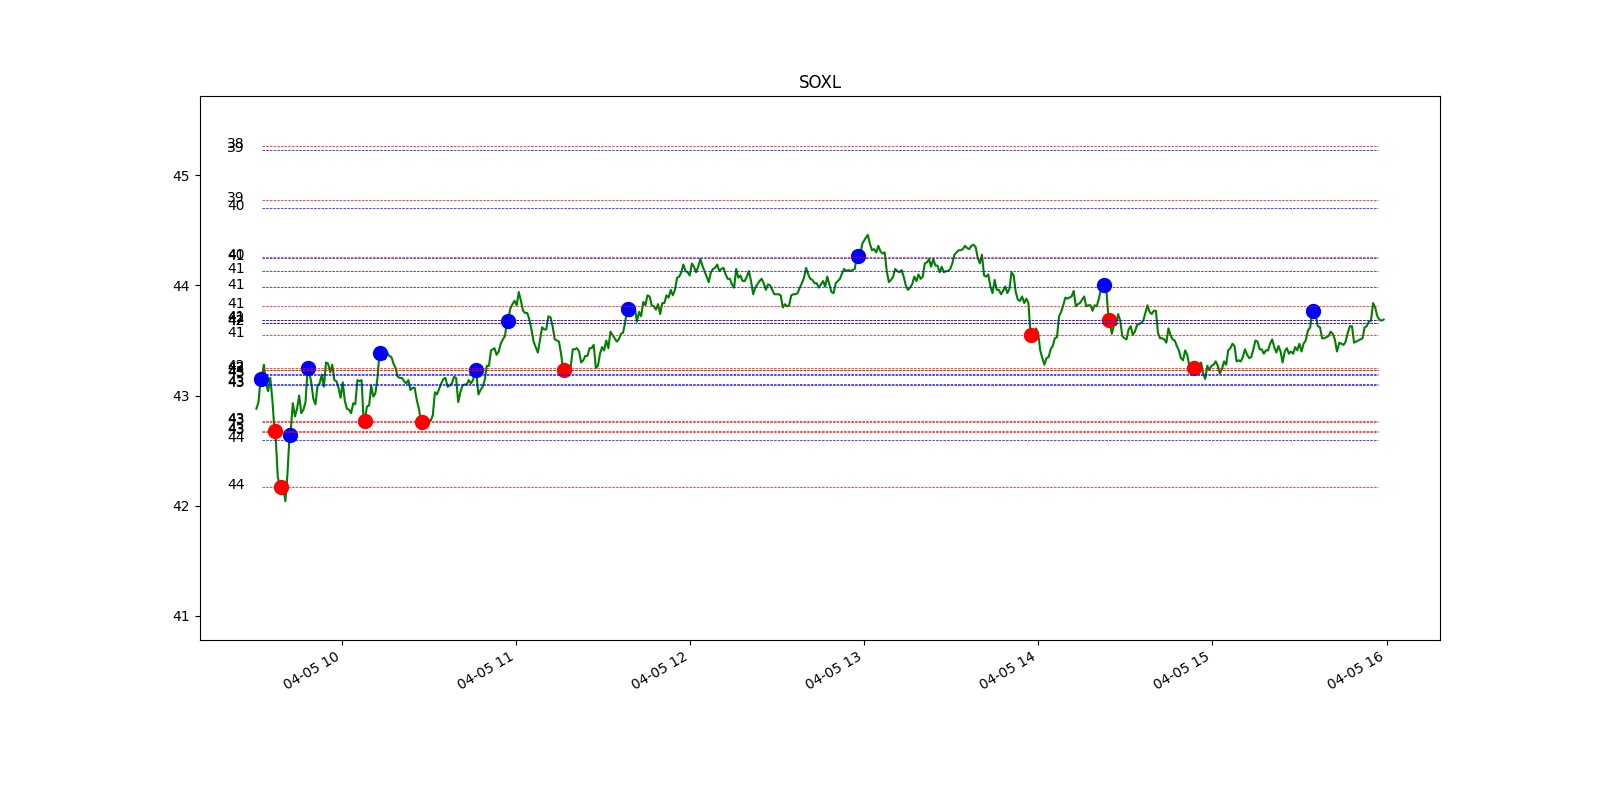Image resolution: width=1600 pixels, height=800 pixels.
Task: Click the x-axis label 04-05 11
Action: (x=486, y=669)
